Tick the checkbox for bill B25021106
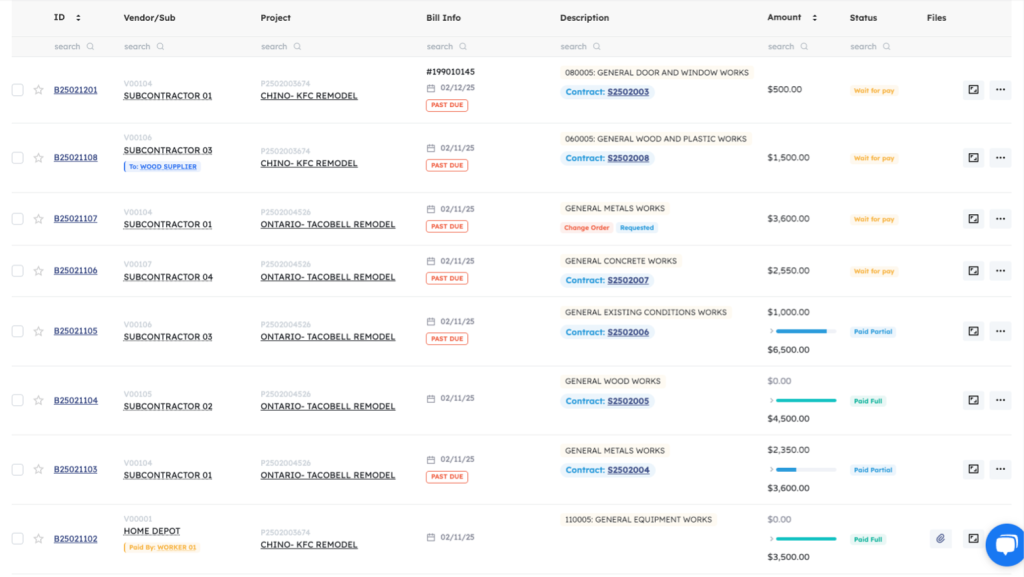Viewport: 1024px width, 577px height. (17, 271)
